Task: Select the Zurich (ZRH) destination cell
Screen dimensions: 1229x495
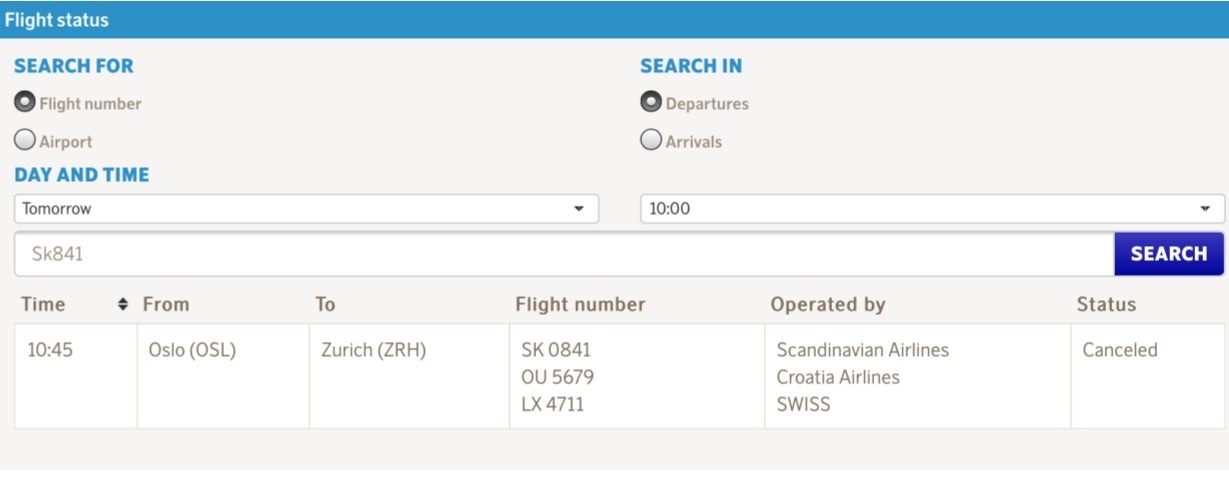Action: pos(409,376)
